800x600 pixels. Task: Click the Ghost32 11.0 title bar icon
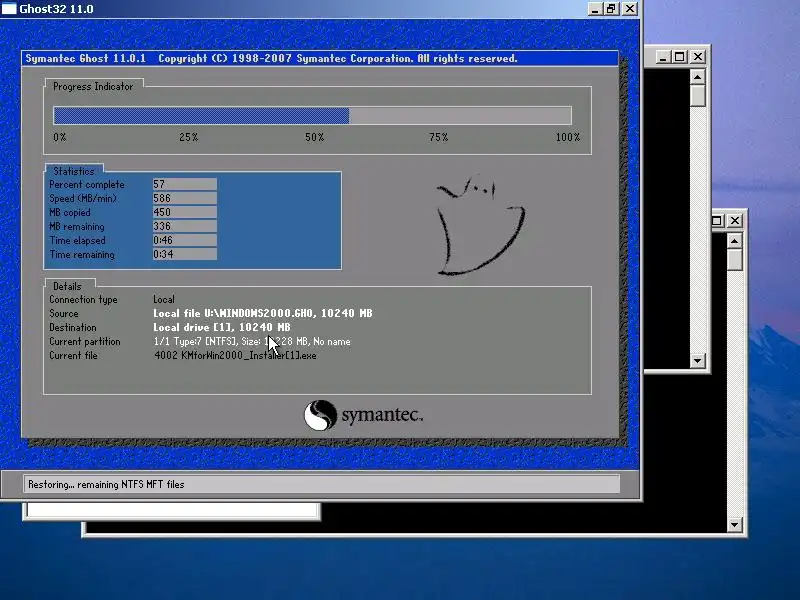[9, 9]
